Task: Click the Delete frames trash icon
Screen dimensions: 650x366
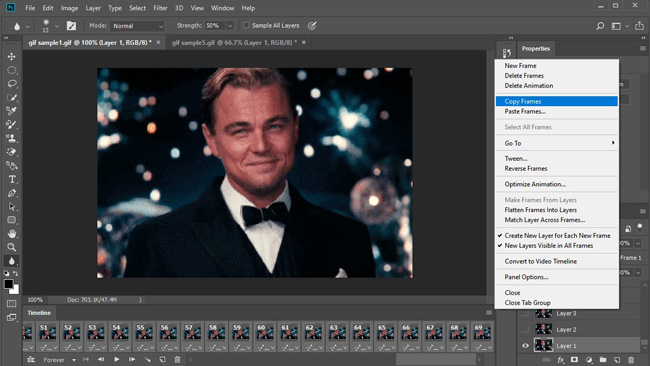Action: click(x=177, y=359)
